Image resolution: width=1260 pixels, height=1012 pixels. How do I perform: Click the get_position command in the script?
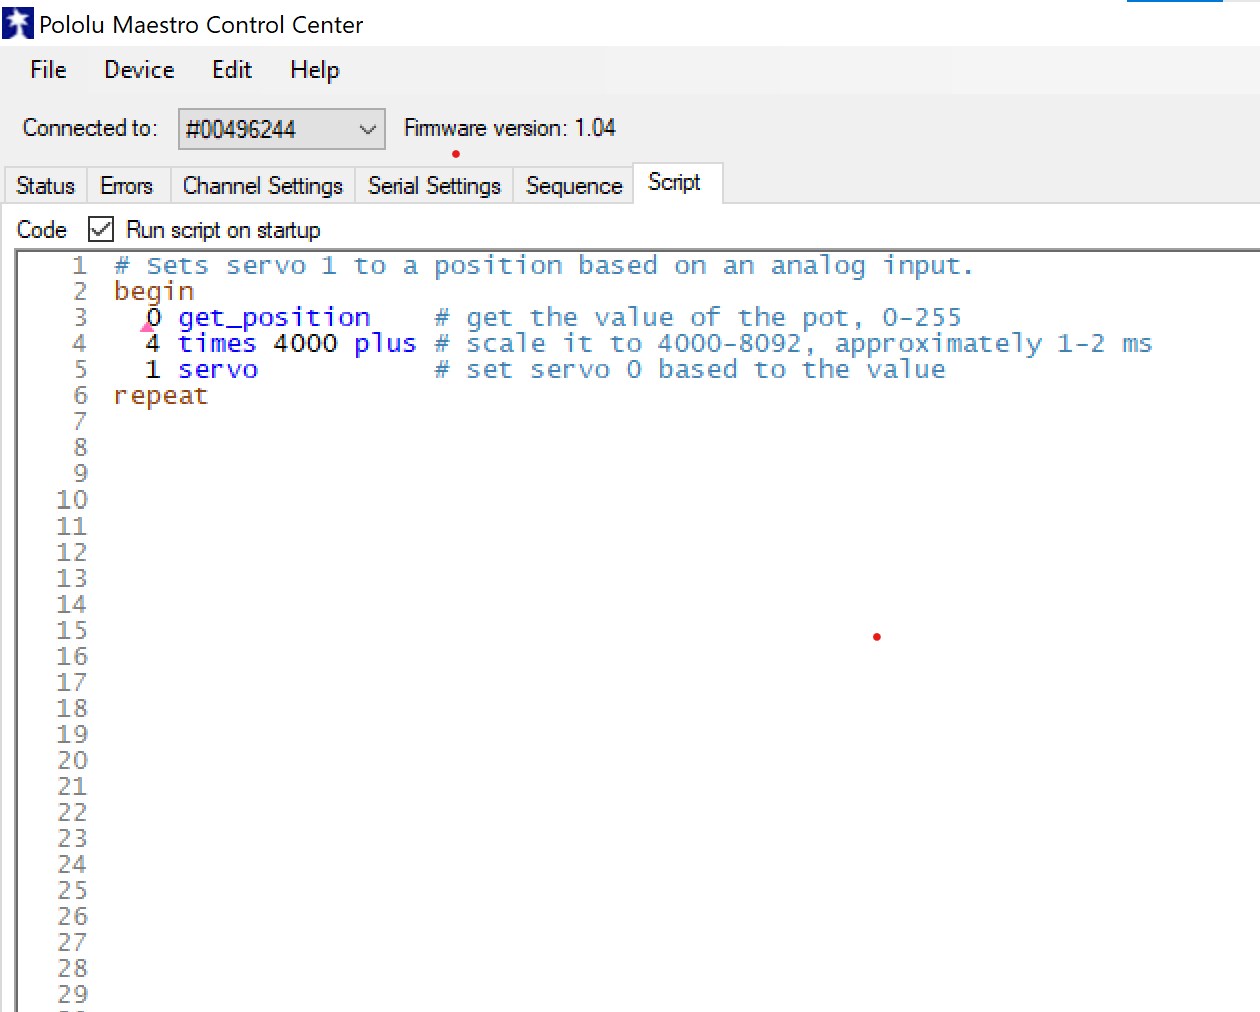274,317
